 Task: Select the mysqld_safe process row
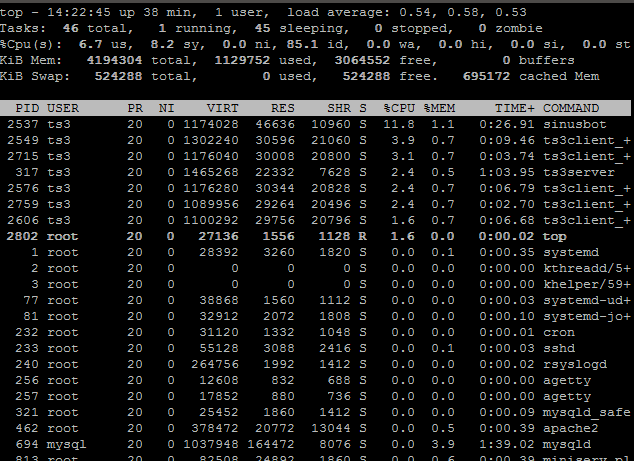(315, 412)
